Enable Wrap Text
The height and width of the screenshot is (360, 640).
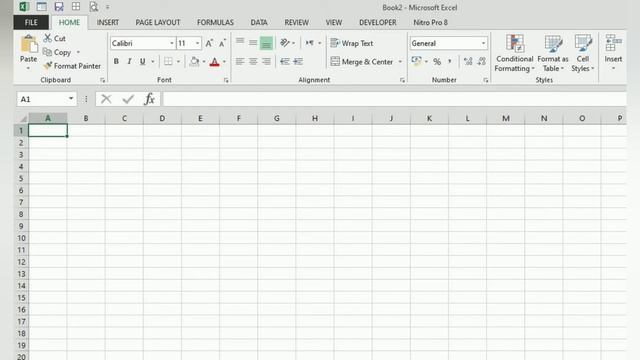tap(352, 43)
